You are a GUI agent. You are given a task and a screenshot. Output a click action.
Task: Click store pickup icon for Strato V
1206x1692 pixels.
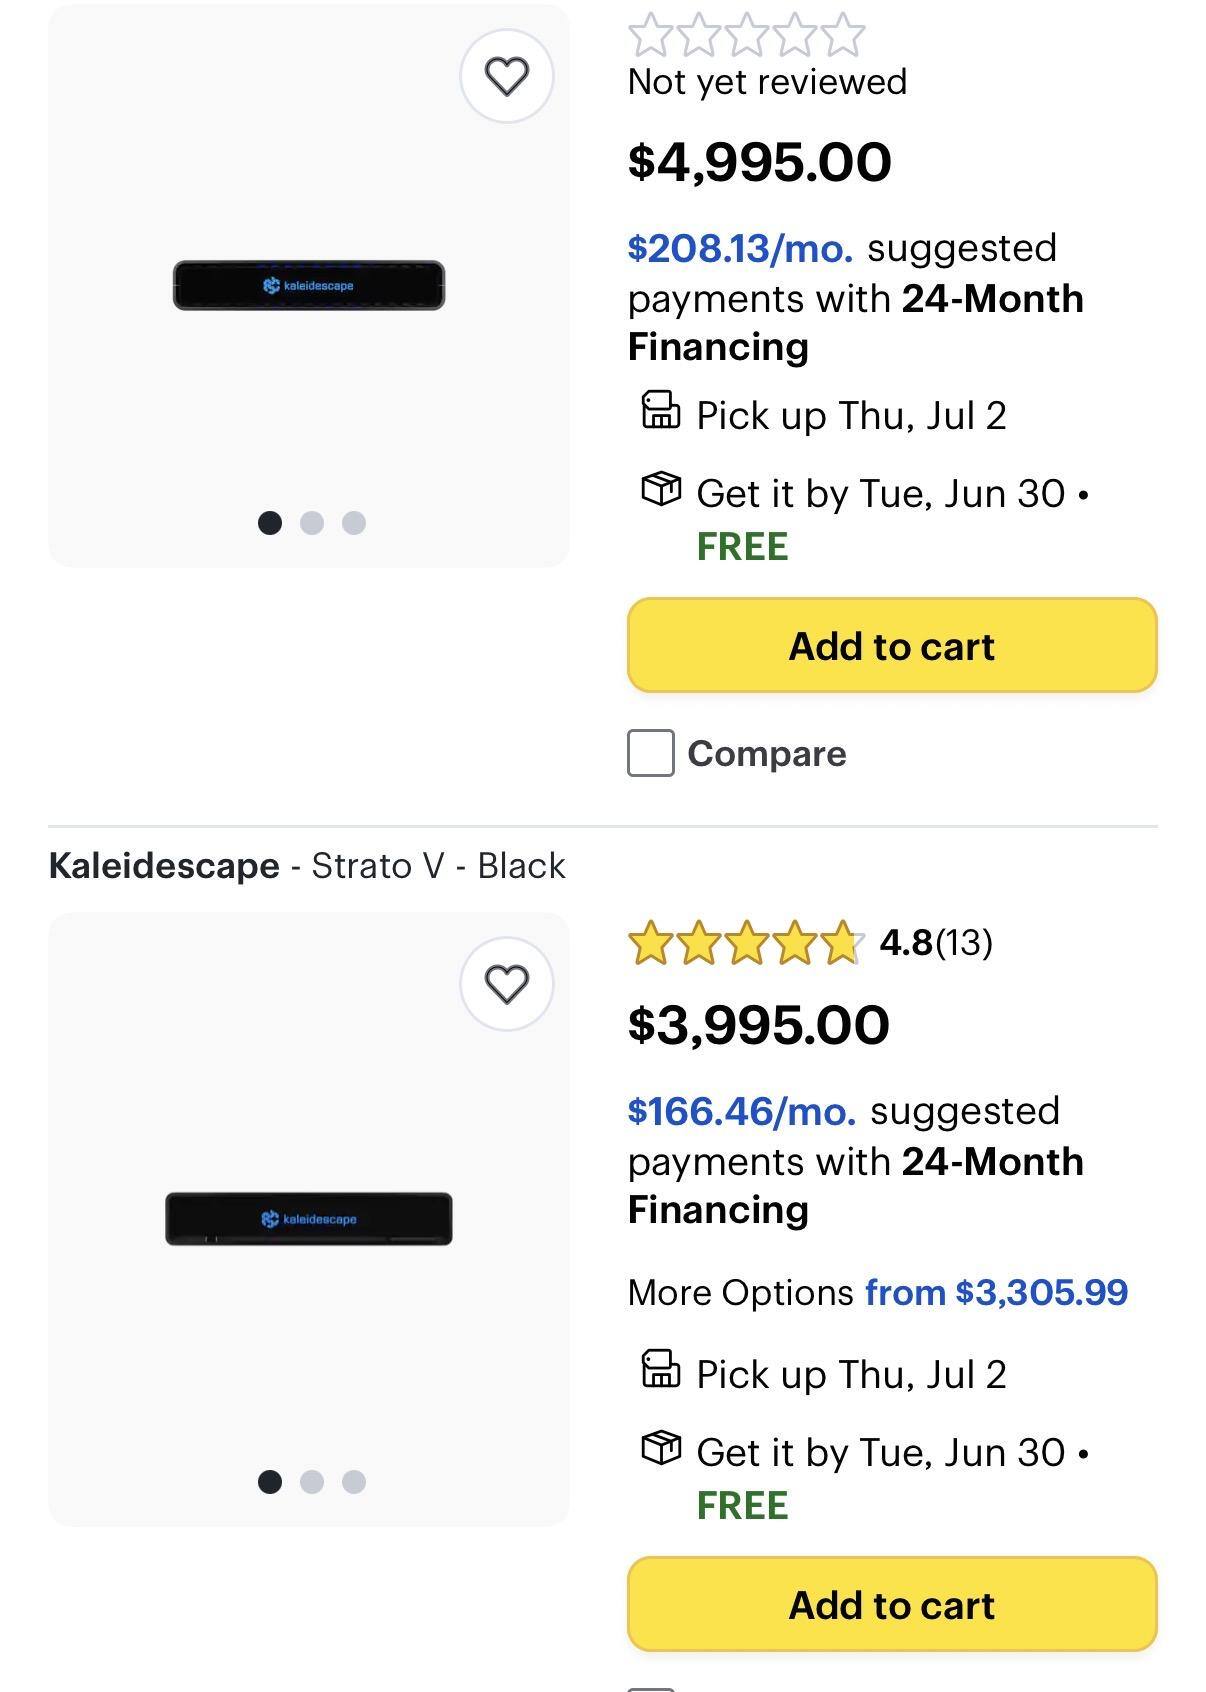[x=660, y=1370]
